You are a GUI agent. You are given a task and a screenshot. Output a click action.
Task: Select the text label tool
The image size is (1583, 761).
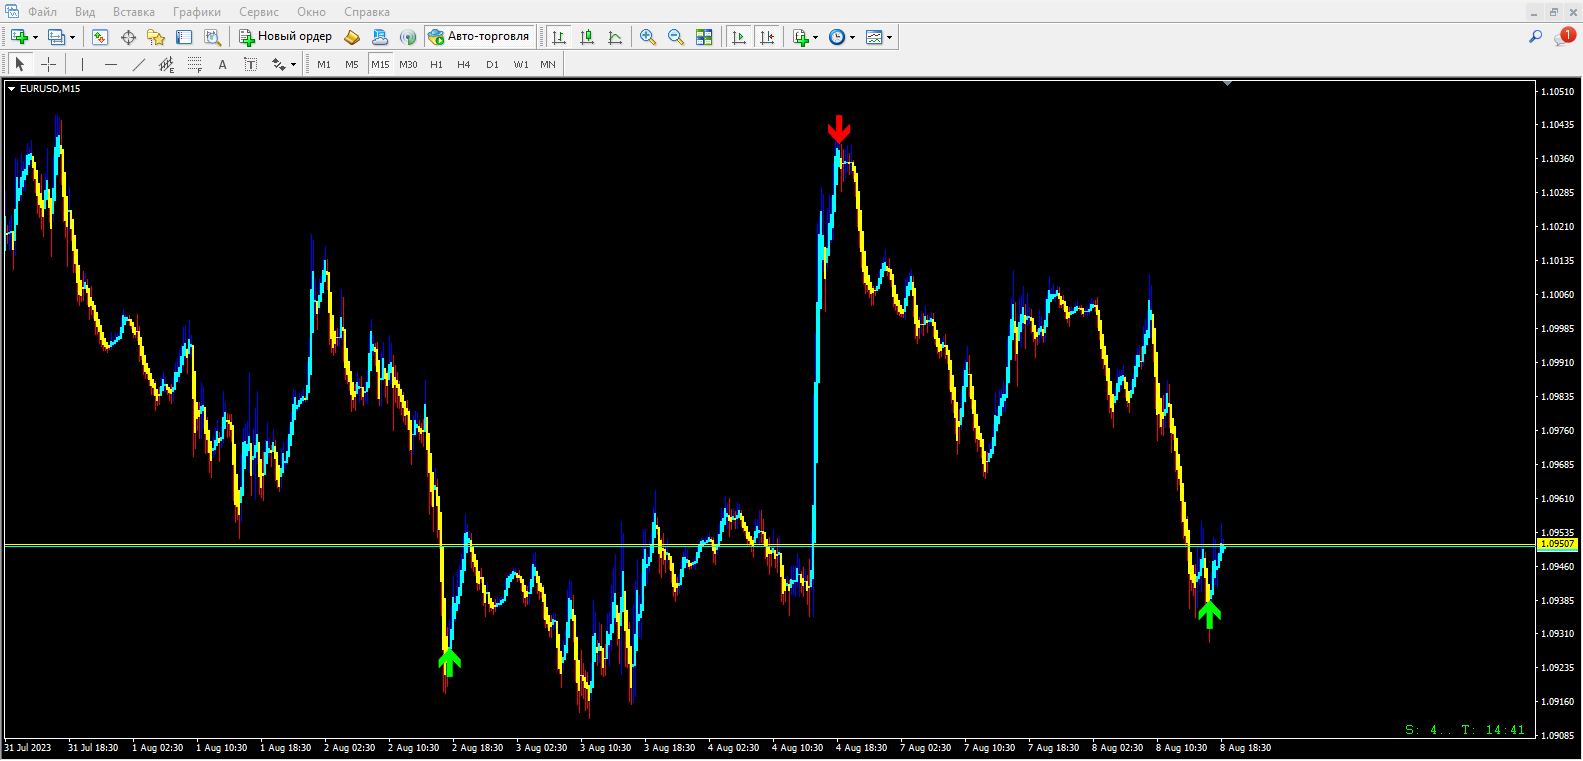[x=250, y=64]
